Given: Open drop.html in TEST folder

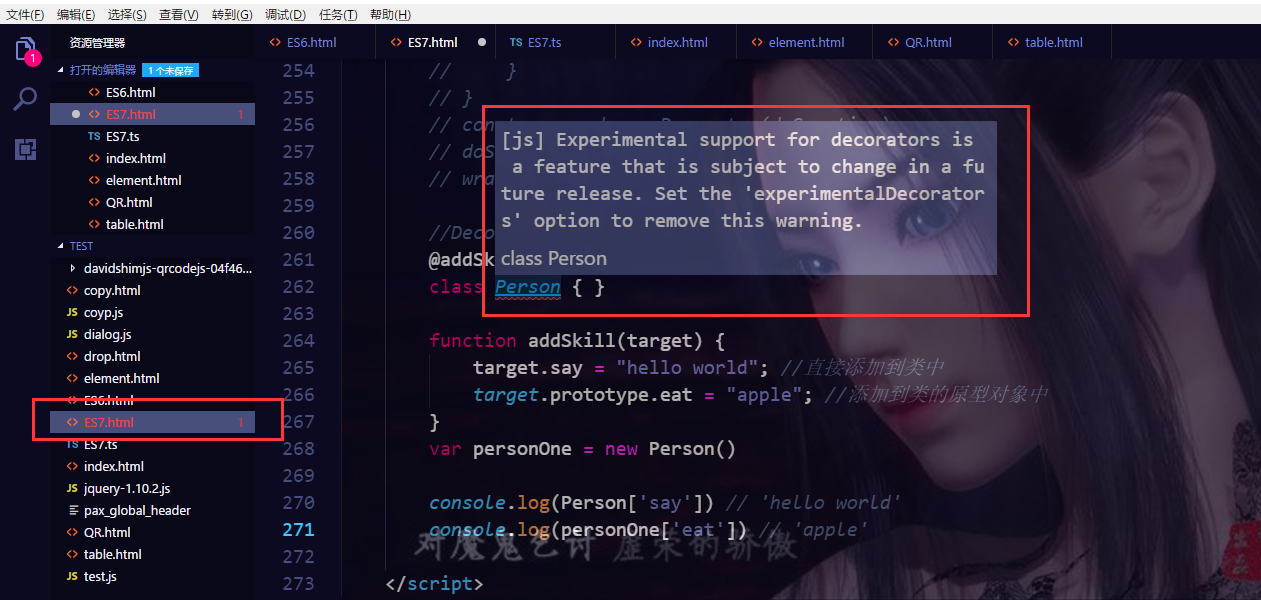Looking at the screenshot, I should 152,356.
